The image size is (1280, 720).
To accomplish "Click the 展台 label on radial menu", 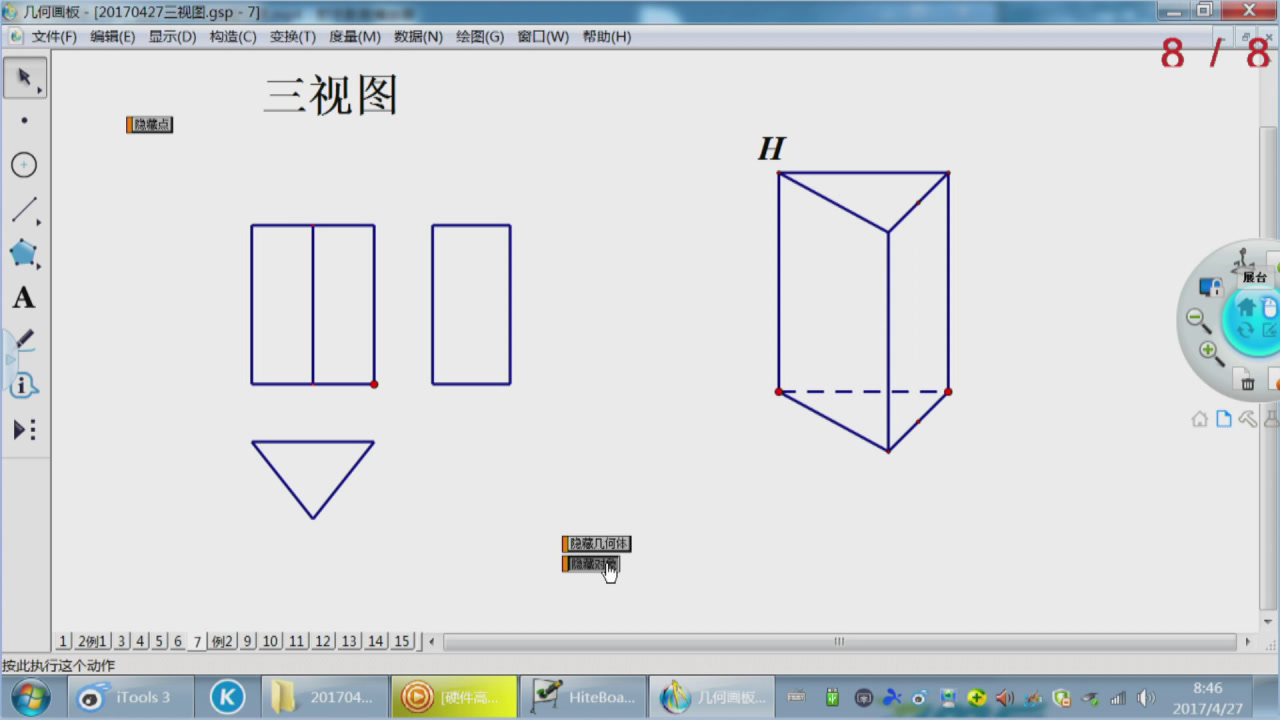I will (1255, 277).
